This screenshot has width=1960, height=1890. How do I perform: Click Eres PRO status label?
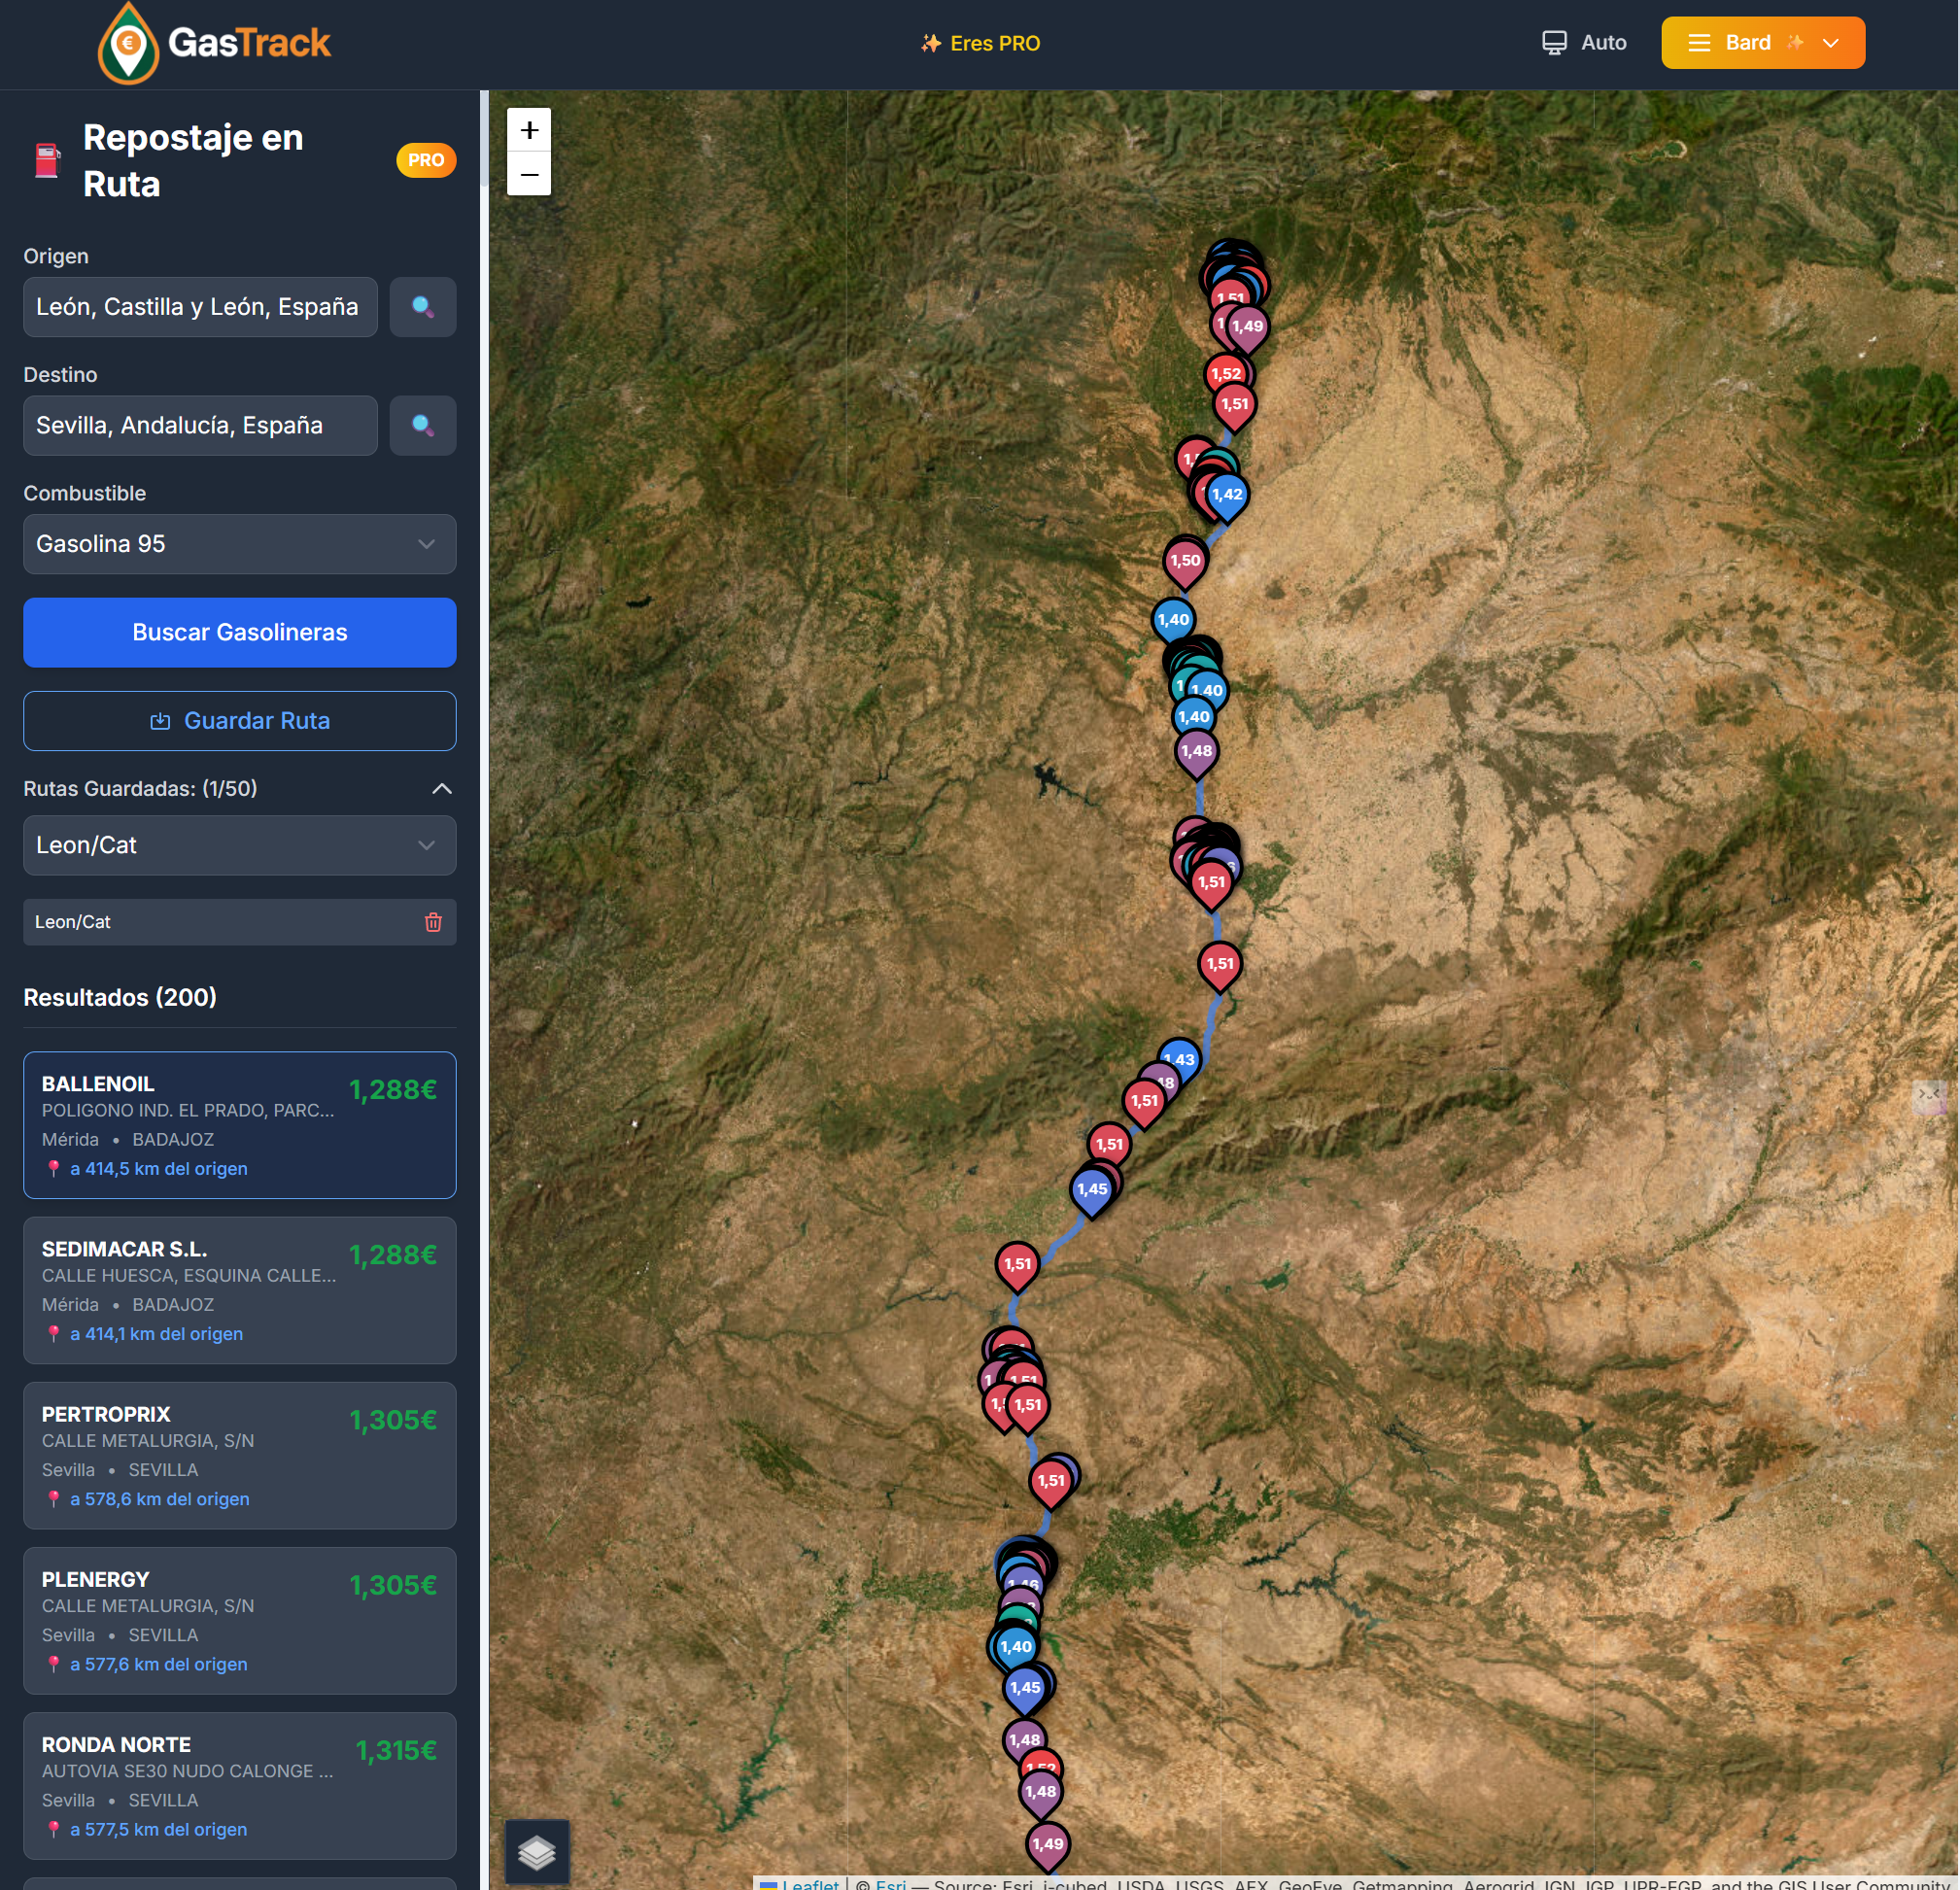coord(981,43)
